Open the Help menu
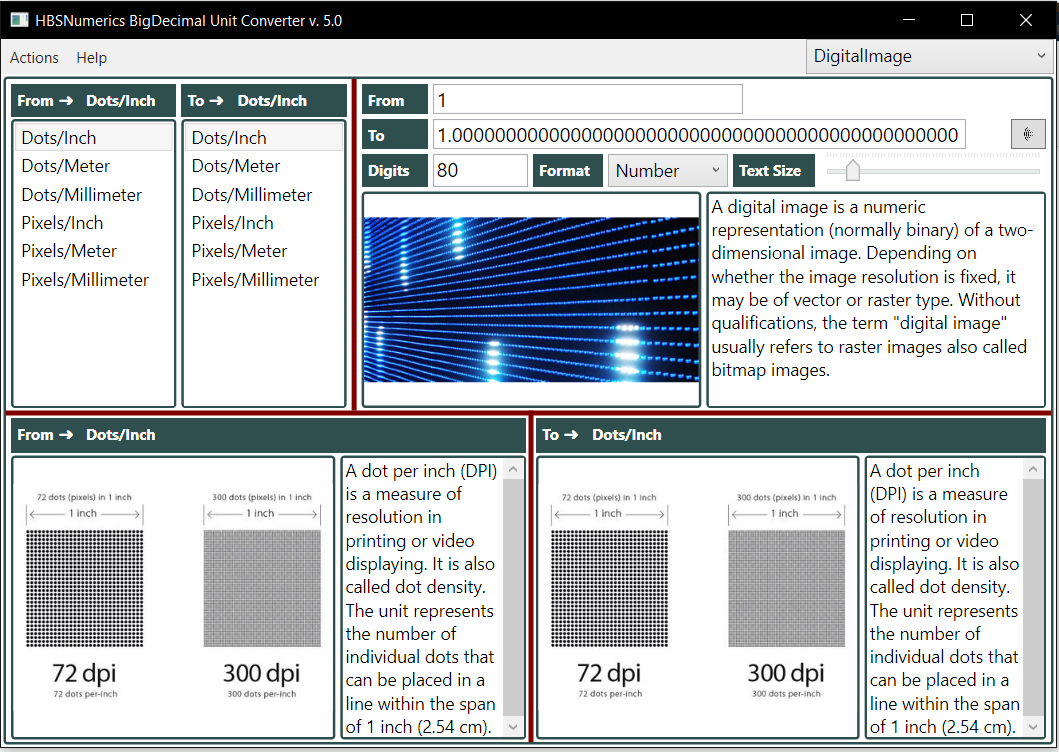 (x=91, y=58)
